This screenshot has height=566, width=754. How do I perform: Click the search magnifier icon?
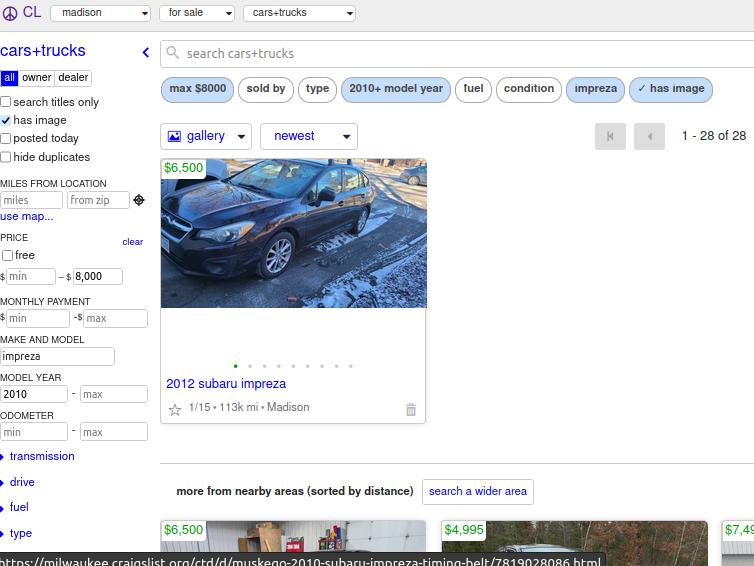pyautogui.click(x=173, y=52)
